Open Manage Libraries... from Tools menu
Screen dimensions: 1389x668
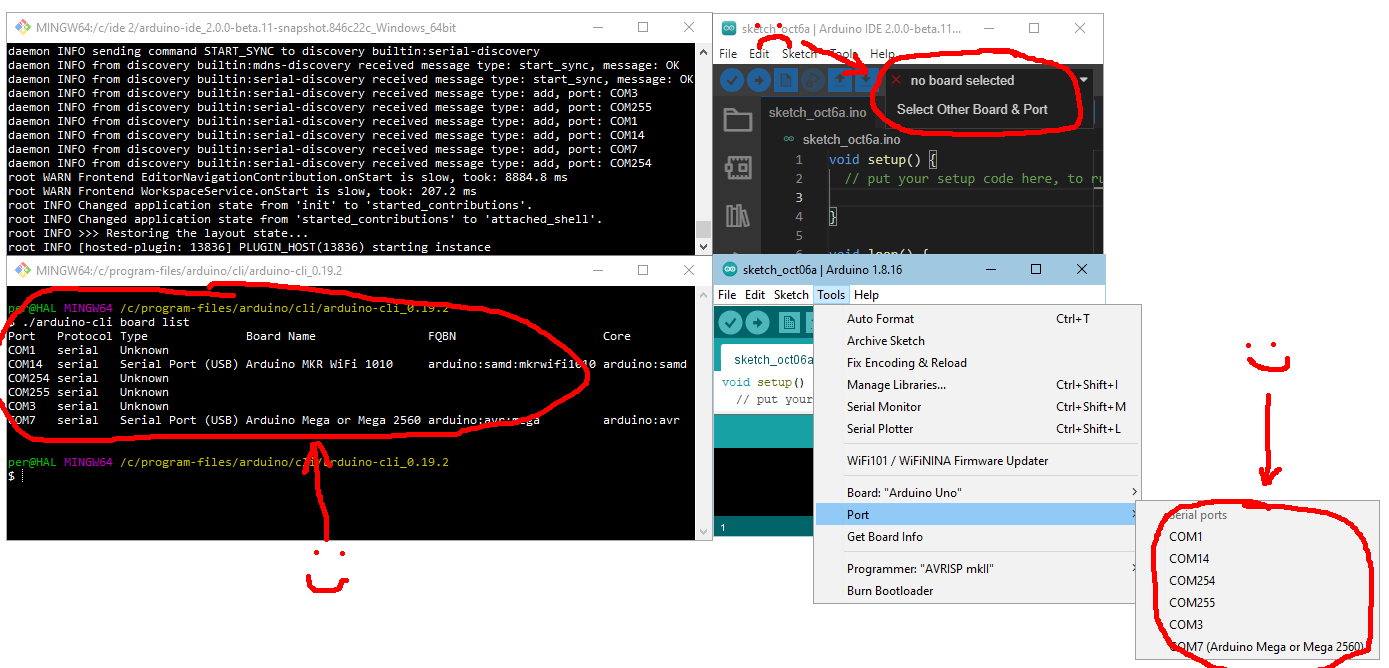978,384
